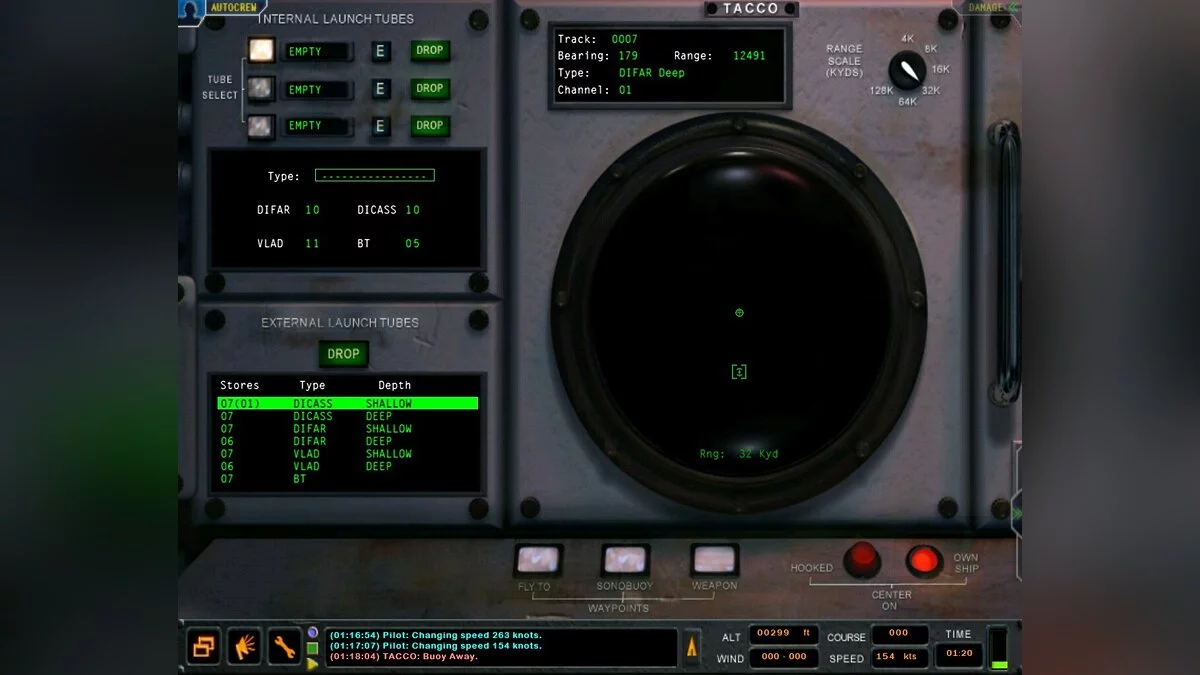Click the 'Changing speed 263 knots' log message
The width and height of the screenshot is (1200, 675).
(435, 635)
